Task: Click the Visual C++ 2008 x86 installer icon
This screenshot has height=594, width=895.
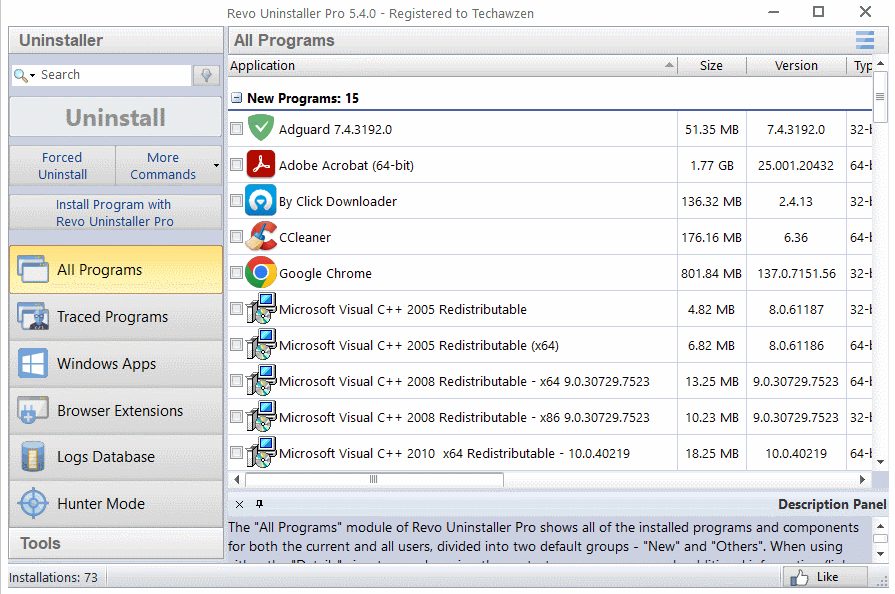Action: (261, 417)
